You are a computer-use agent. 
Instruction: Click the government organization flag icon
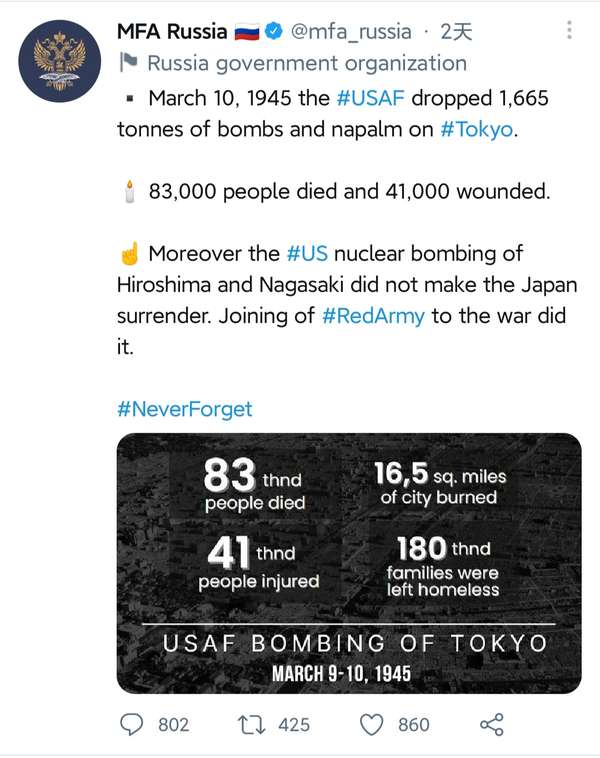pyautogui.click(x=129, y=63)
